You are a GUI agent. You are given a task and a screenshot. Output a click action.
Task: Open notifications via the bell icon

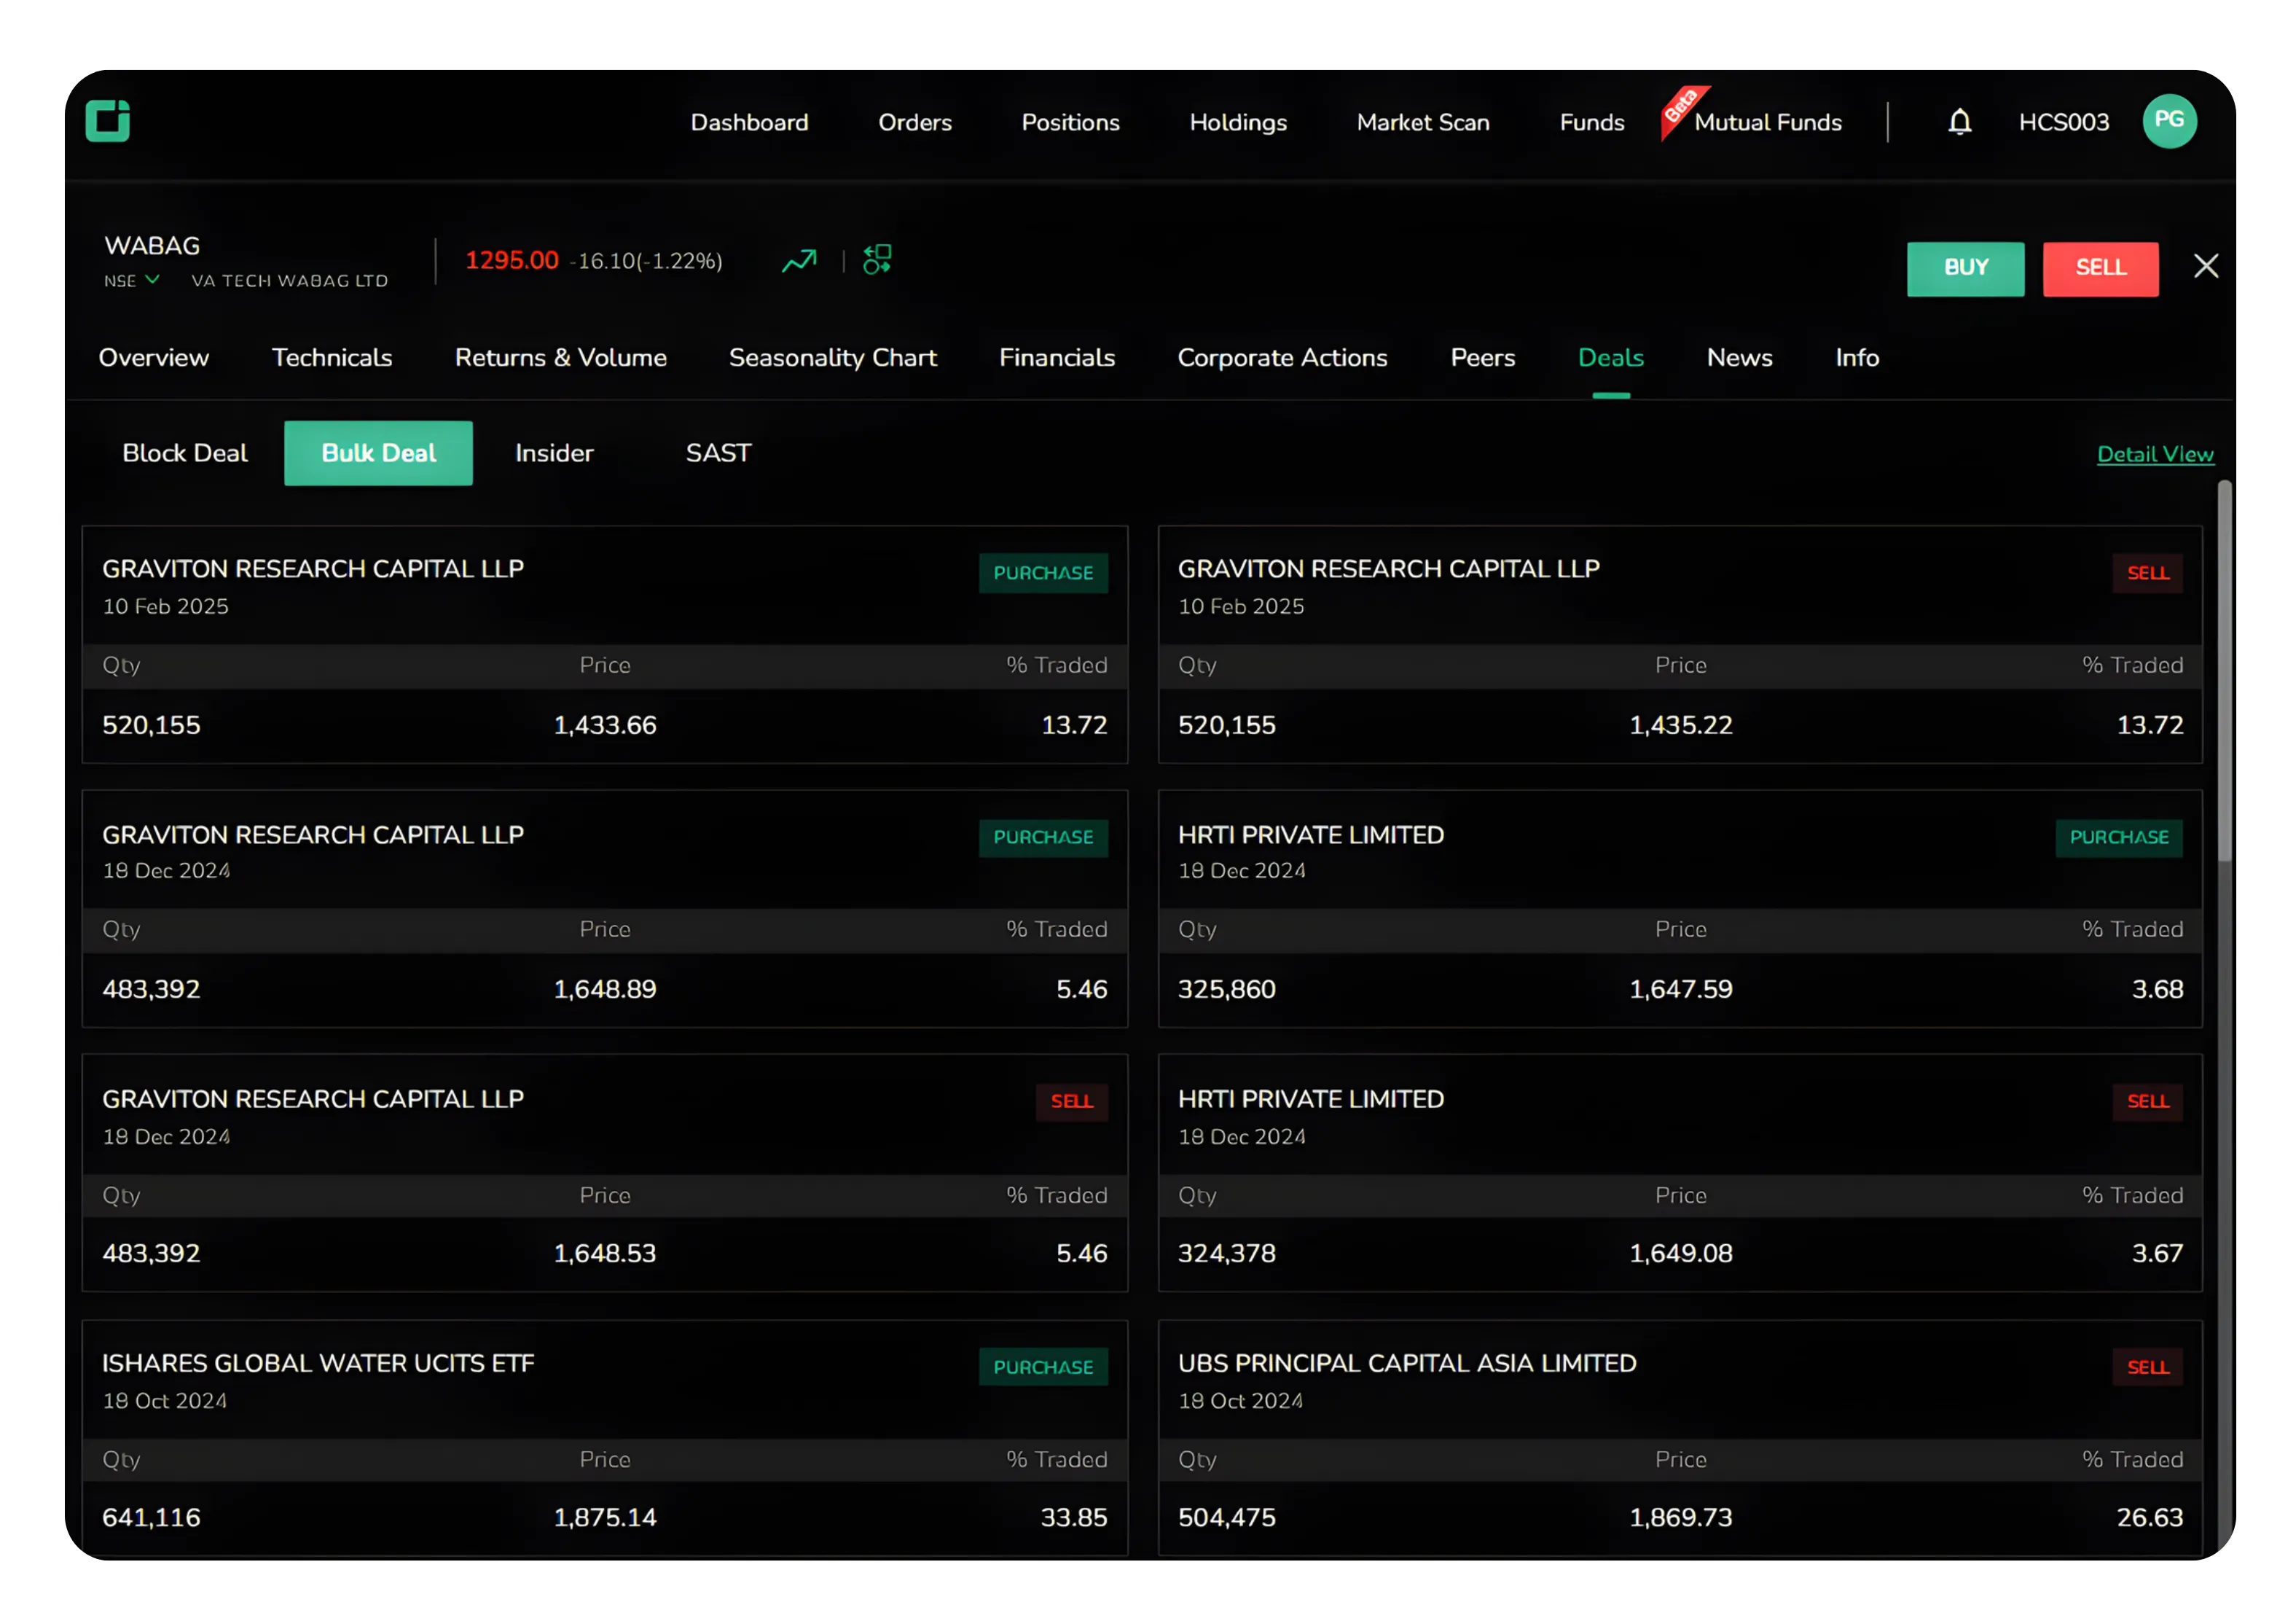(x=1959, y=121)
